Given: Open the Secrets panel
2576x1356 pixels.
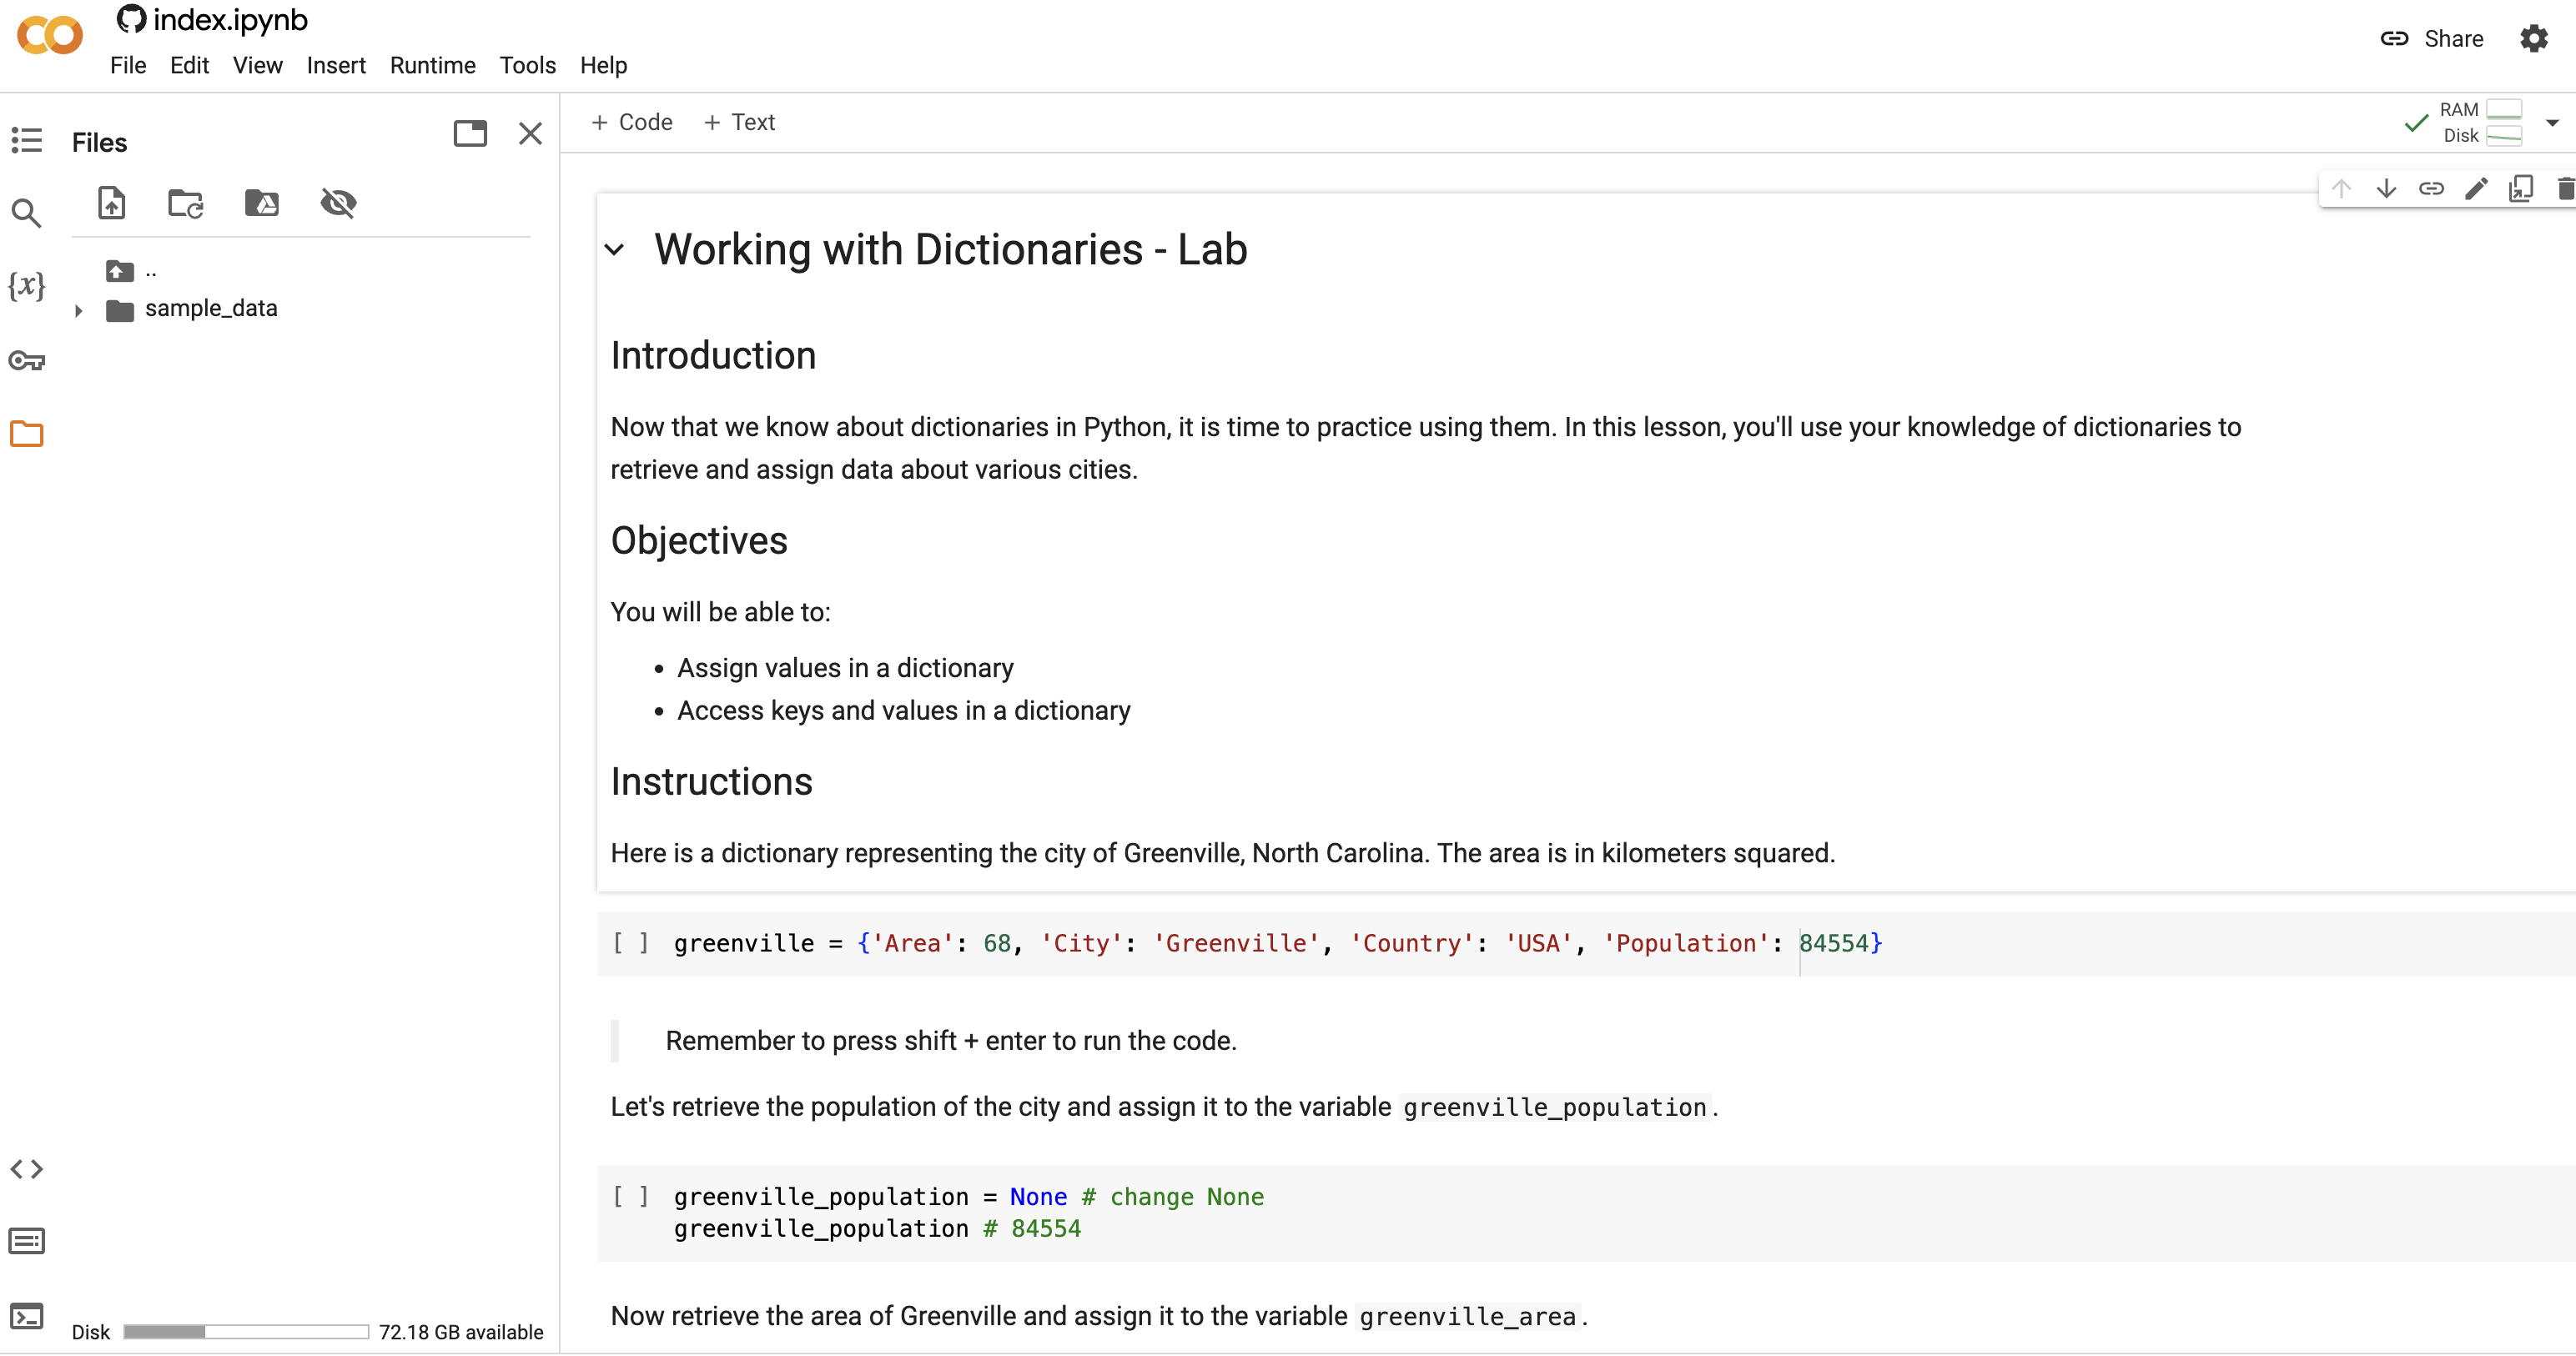Looking at the screenshot, I should coord(27,362).
